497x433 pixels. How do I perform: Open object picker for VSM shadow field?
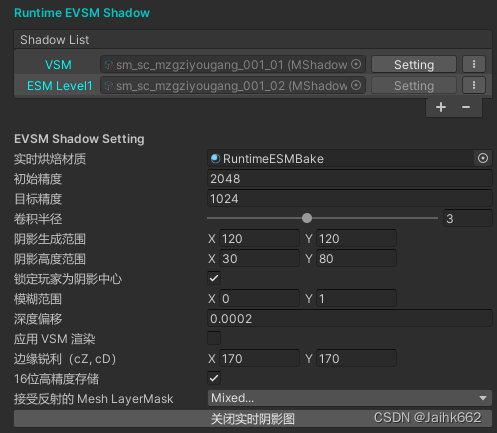click(x=356, y=64)
